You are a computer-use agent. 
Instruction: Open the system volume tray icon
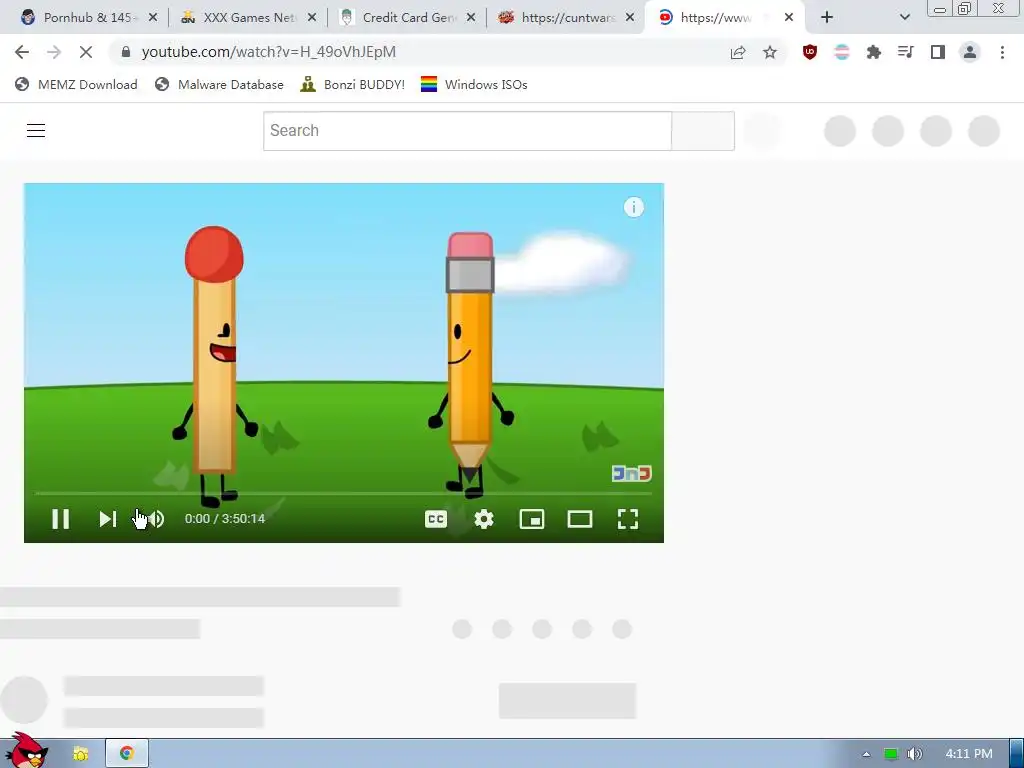[915, 754]
